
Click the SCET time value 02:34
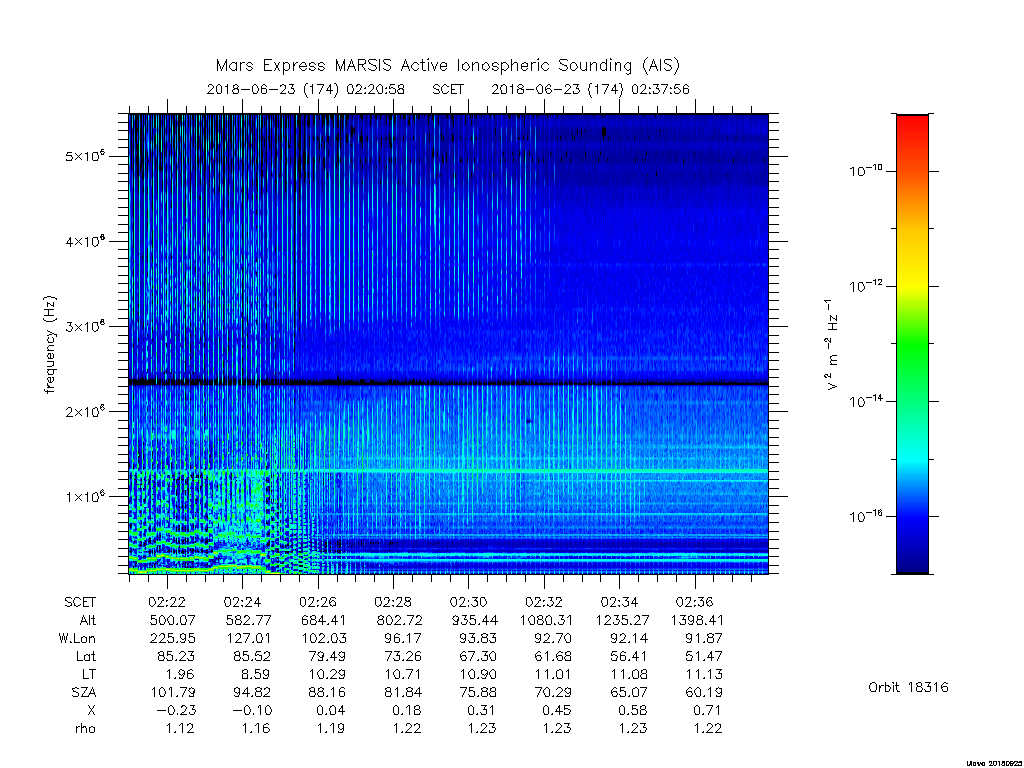(x=619, y=602)
